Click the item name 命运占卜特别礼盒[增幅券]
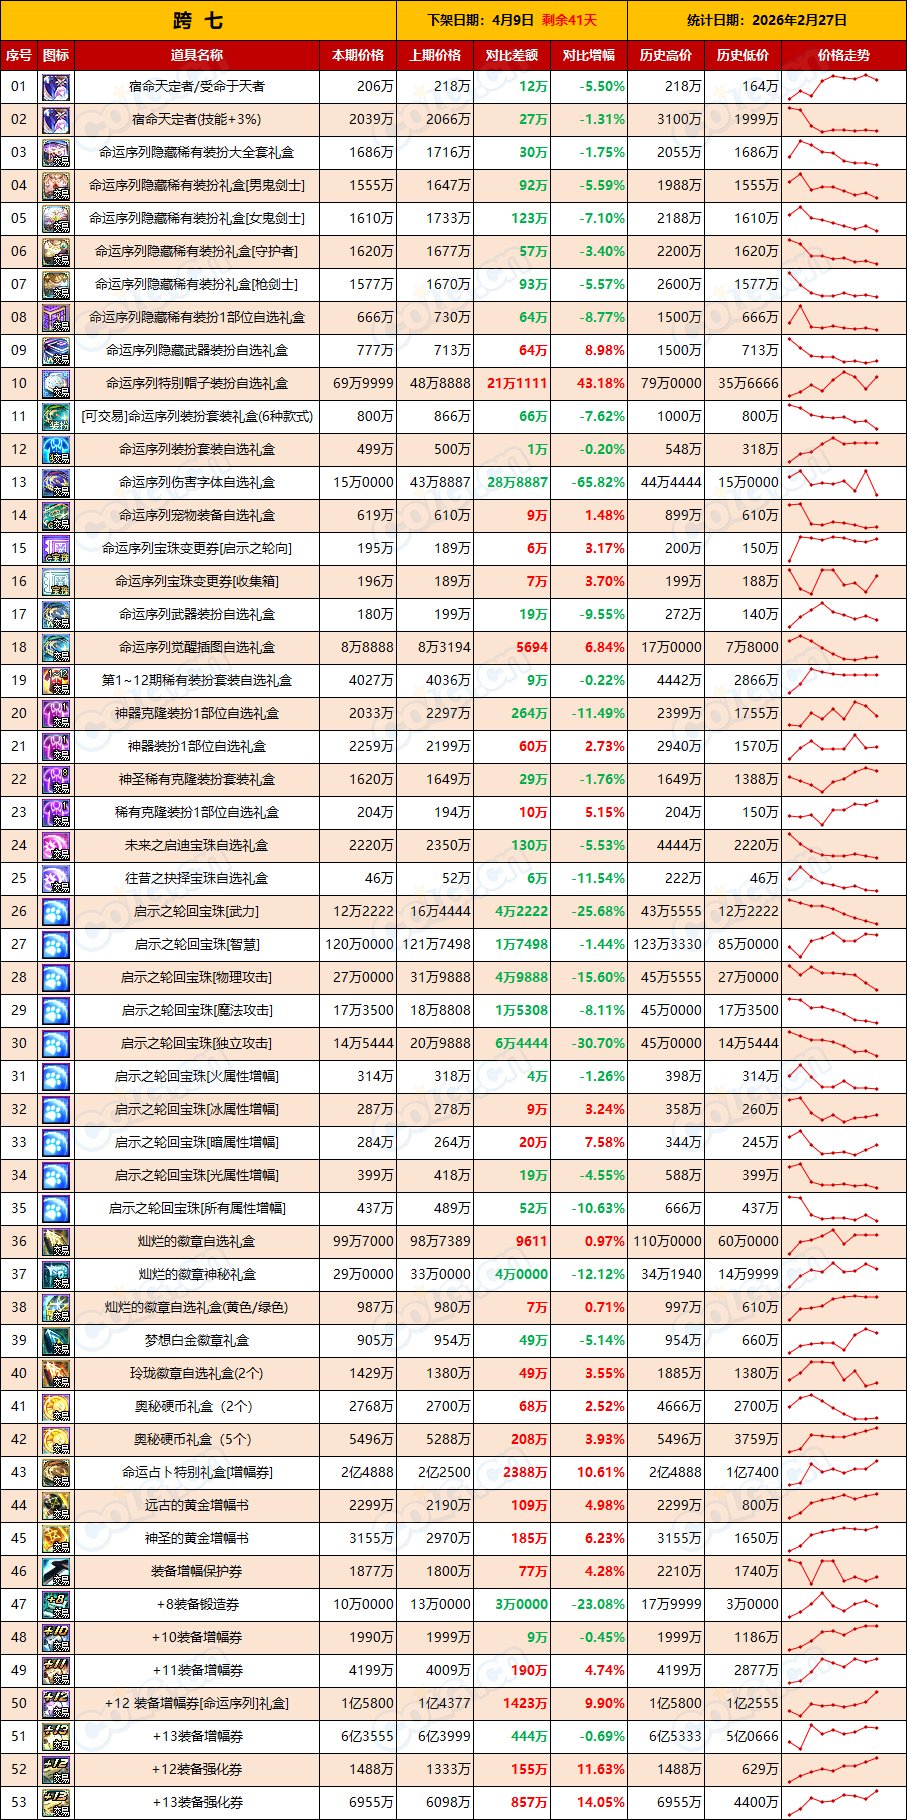The image size is (907, 1820). coord(197,1473)
